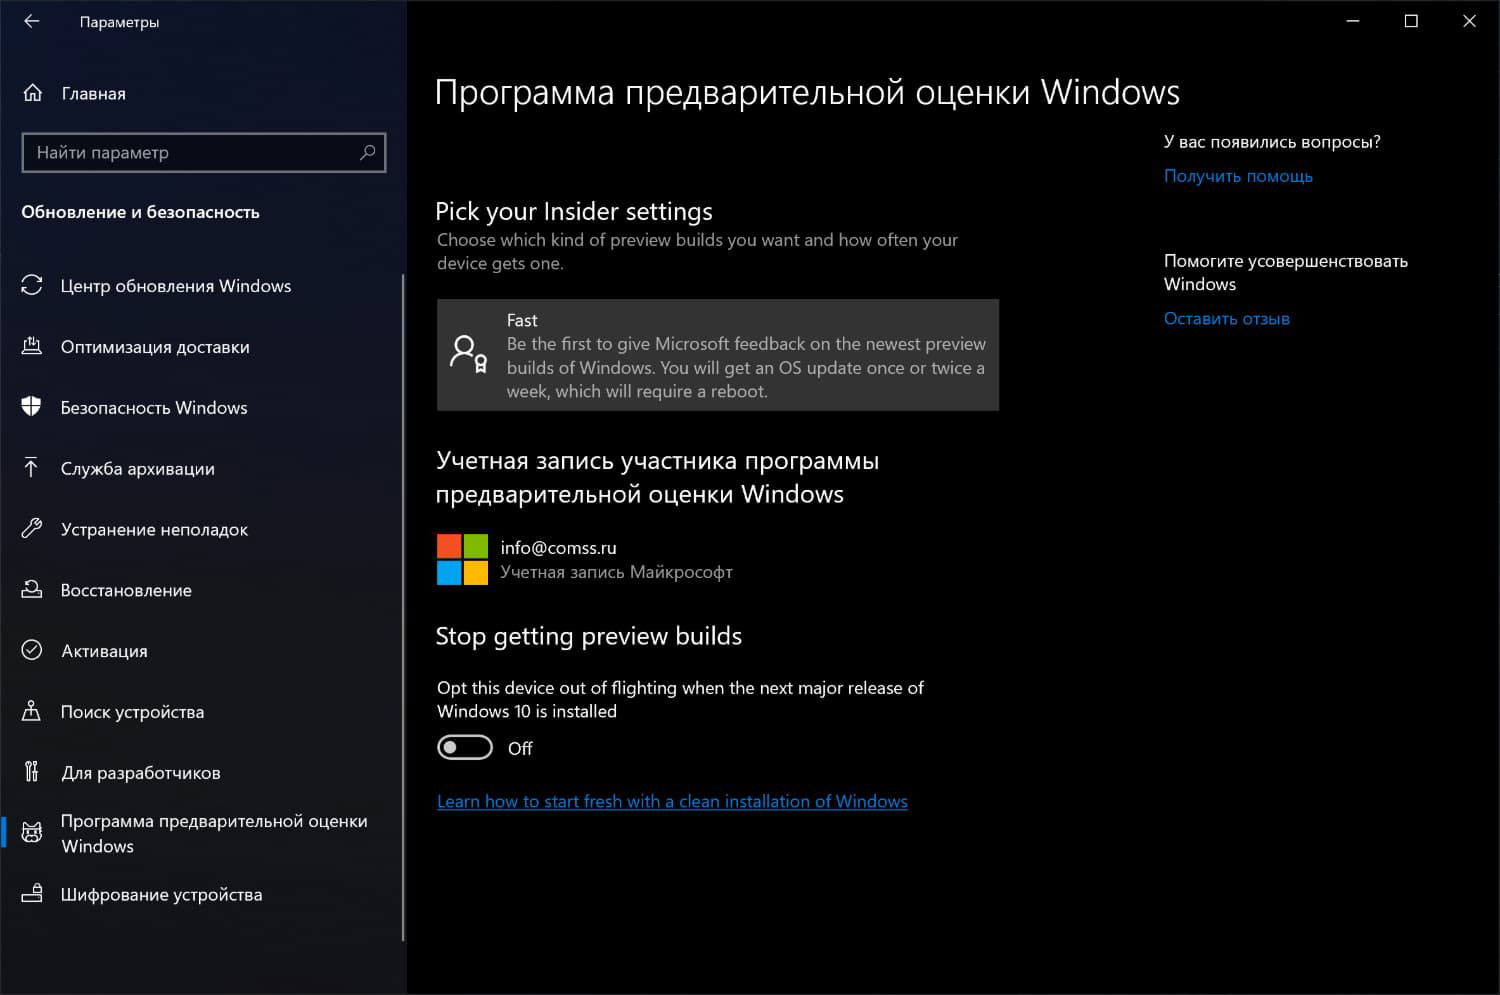This screenshot has height=995, width=1500.
Task: Open the Получить помощь link
Action: tap(1237, 176)
